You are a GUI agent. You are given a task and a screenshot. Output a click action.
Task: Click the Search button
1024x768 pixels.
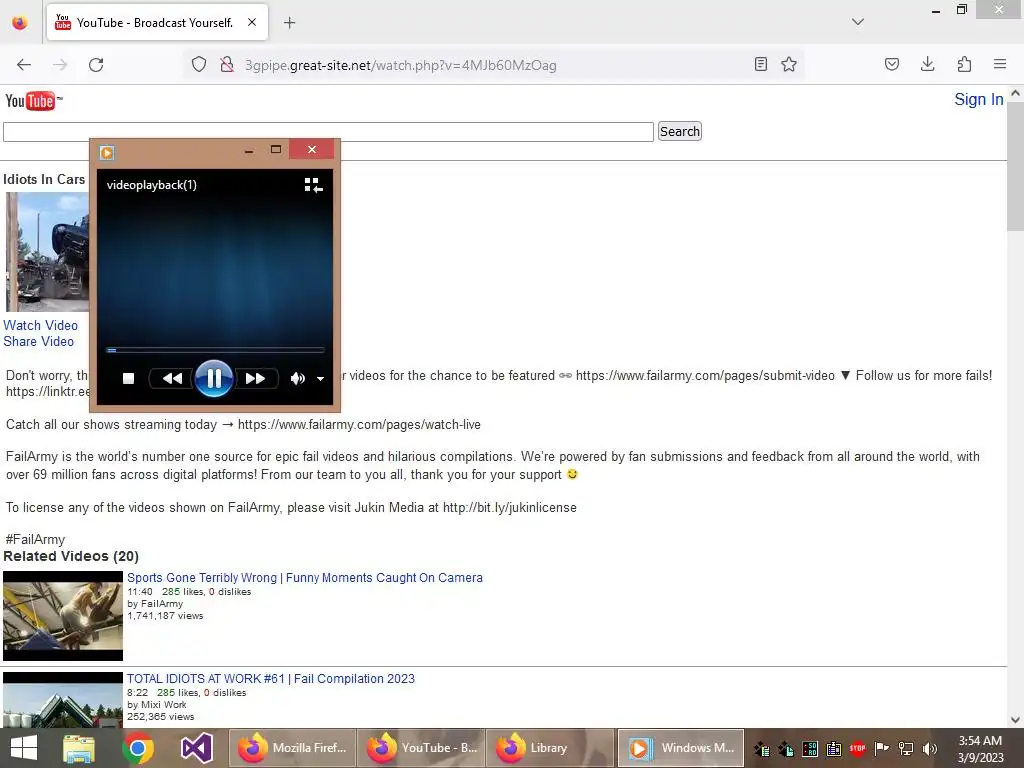coord(679,131)
